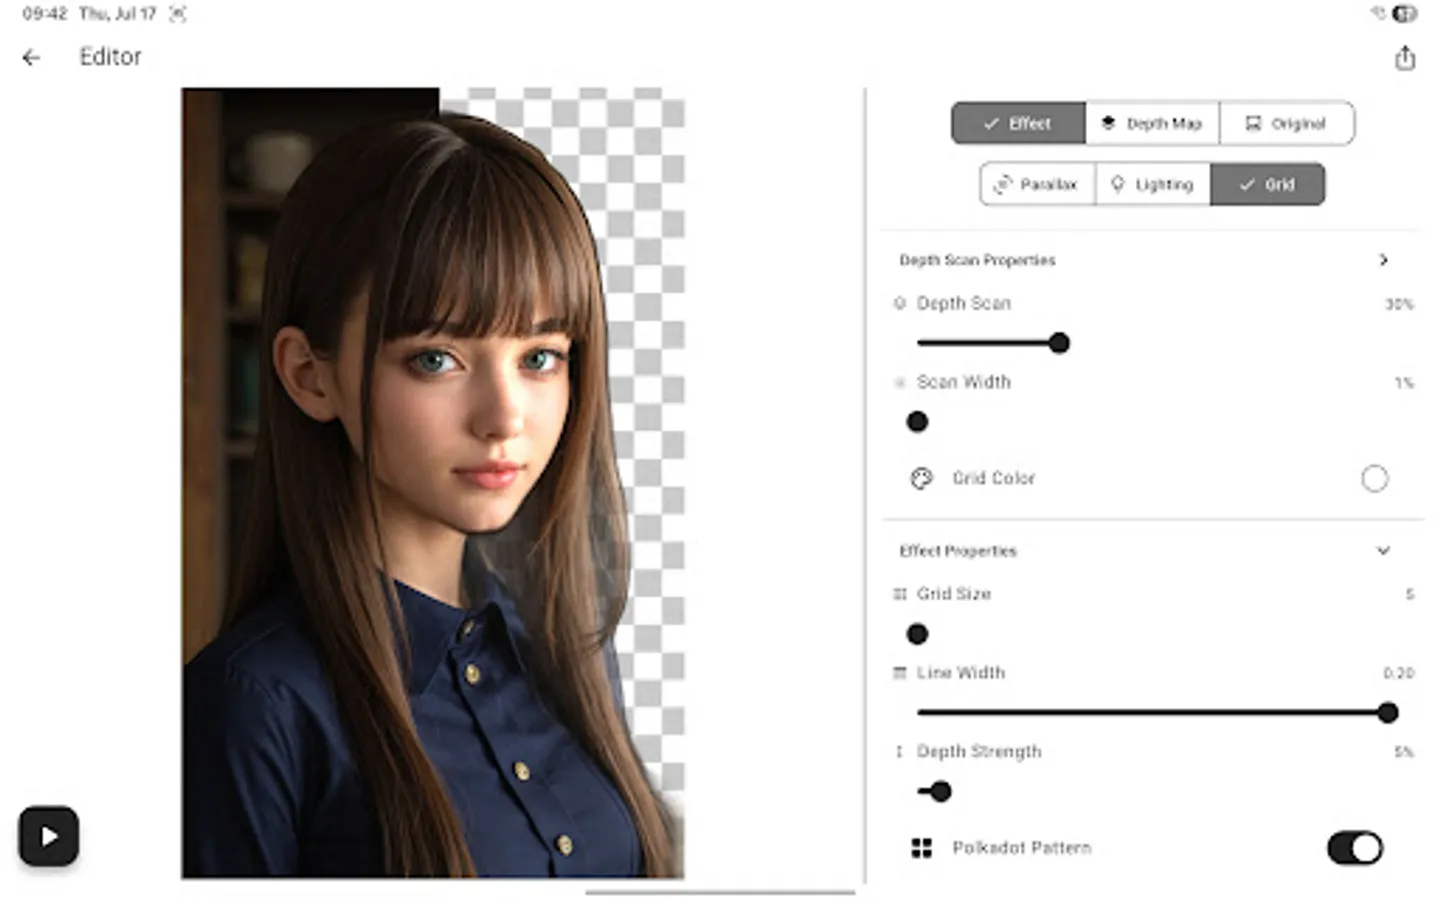Select the Depth Map view icon
This screenshot has height=900, width=1440.
point(1109,123)
